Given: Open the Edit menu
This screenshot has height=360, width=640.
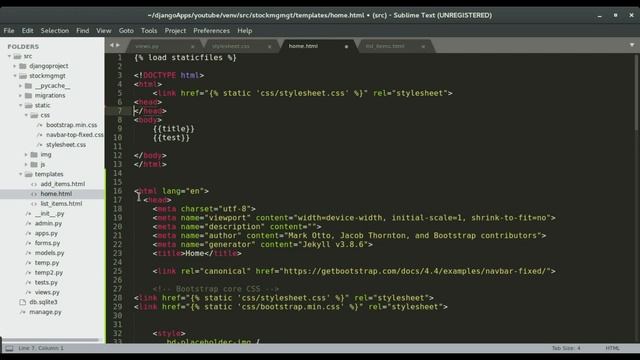Looking at the screenshot, I should pos(27,31).
